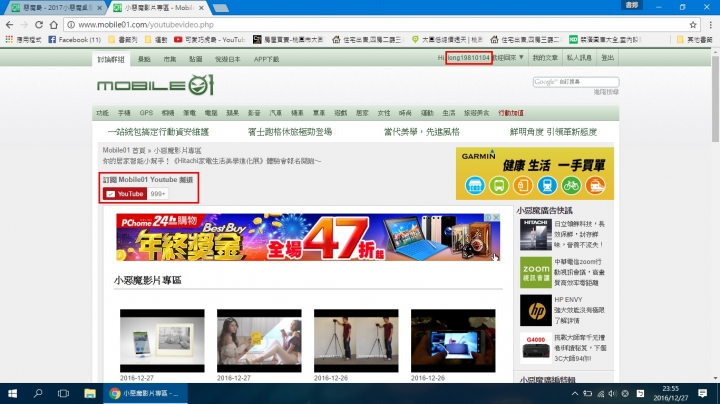Click the advanced search link under search box
The image size is (720, 404).
pos(606,92)
